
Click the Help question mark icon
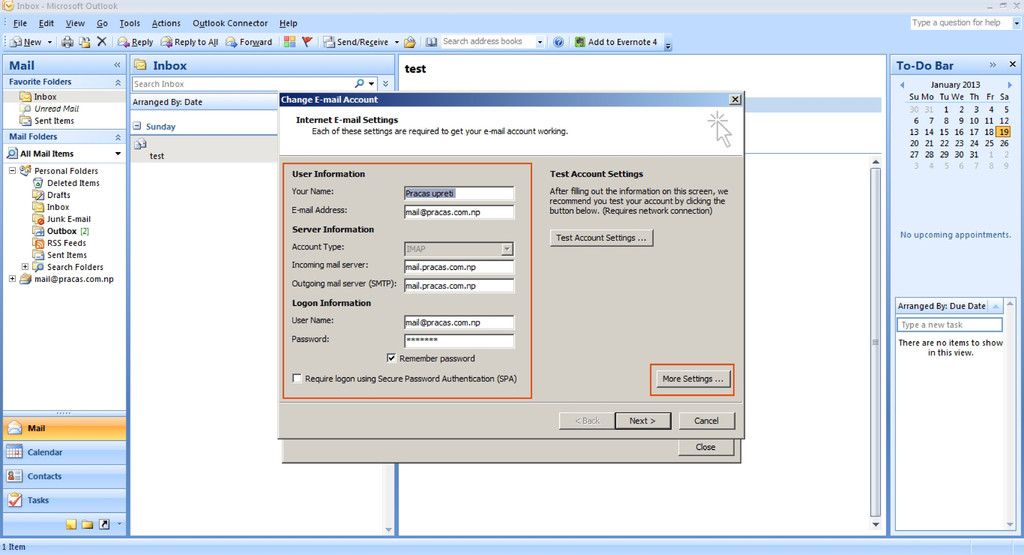tap(558, 42)
